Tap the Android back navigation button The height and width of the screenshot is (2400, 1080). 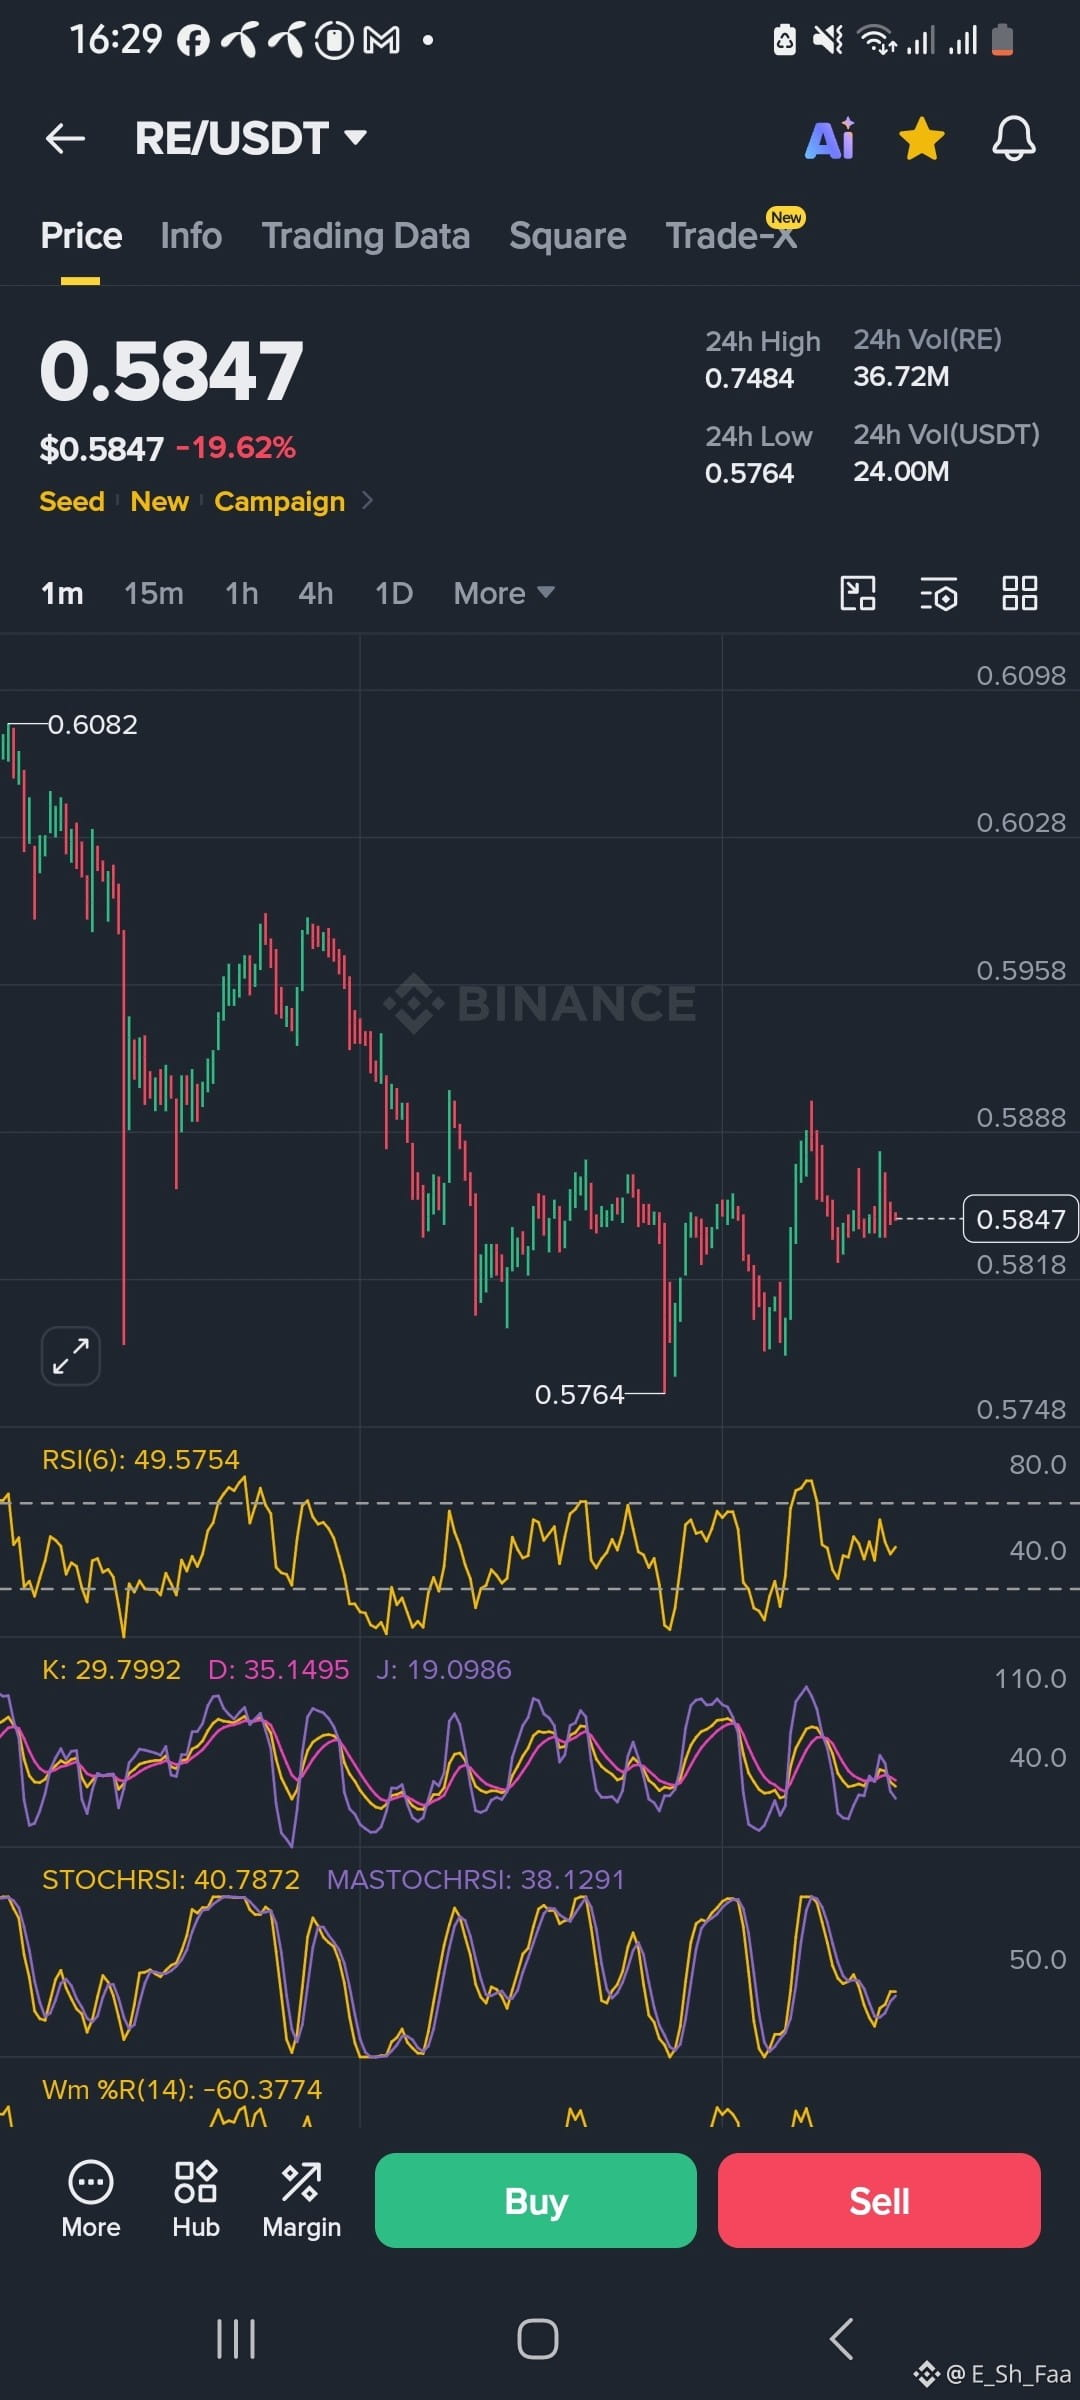(842, 2340)
